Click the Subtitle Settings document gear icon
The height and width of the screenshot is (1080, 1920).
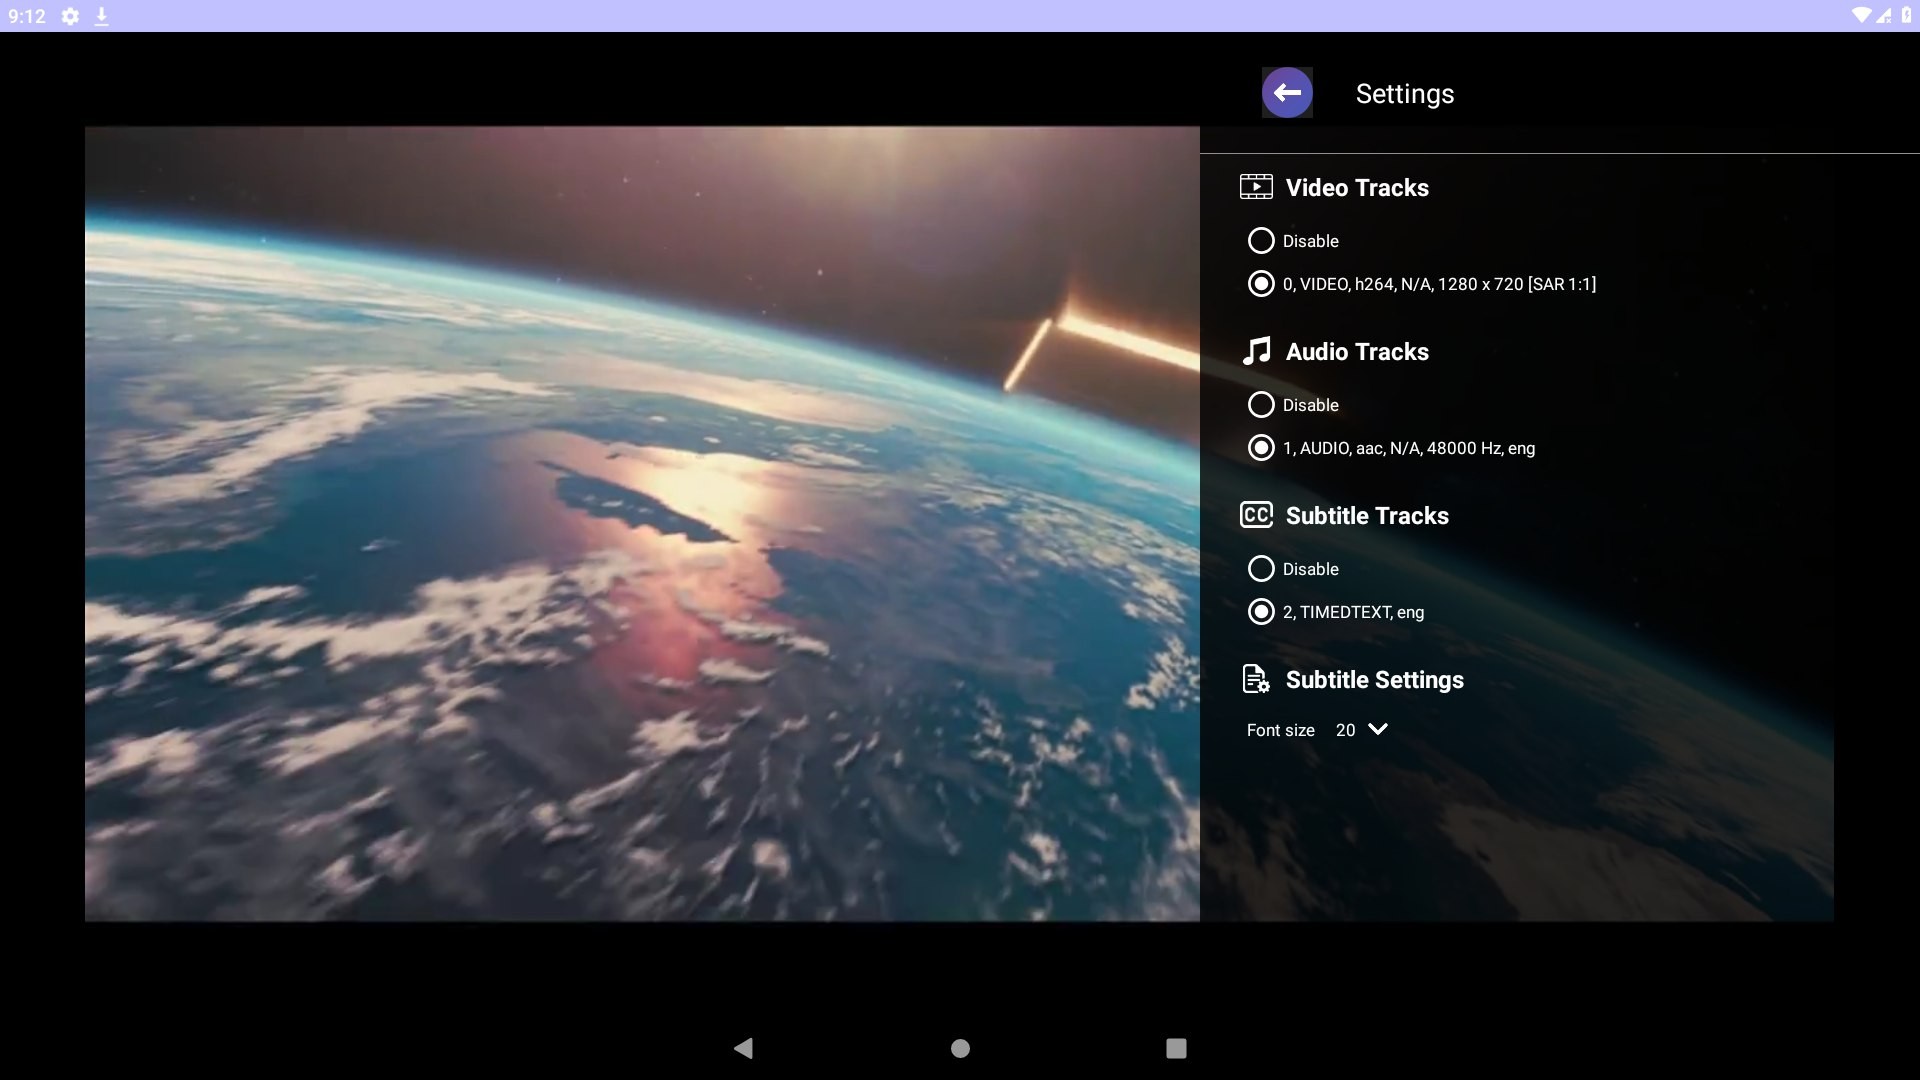(1256, 679)
